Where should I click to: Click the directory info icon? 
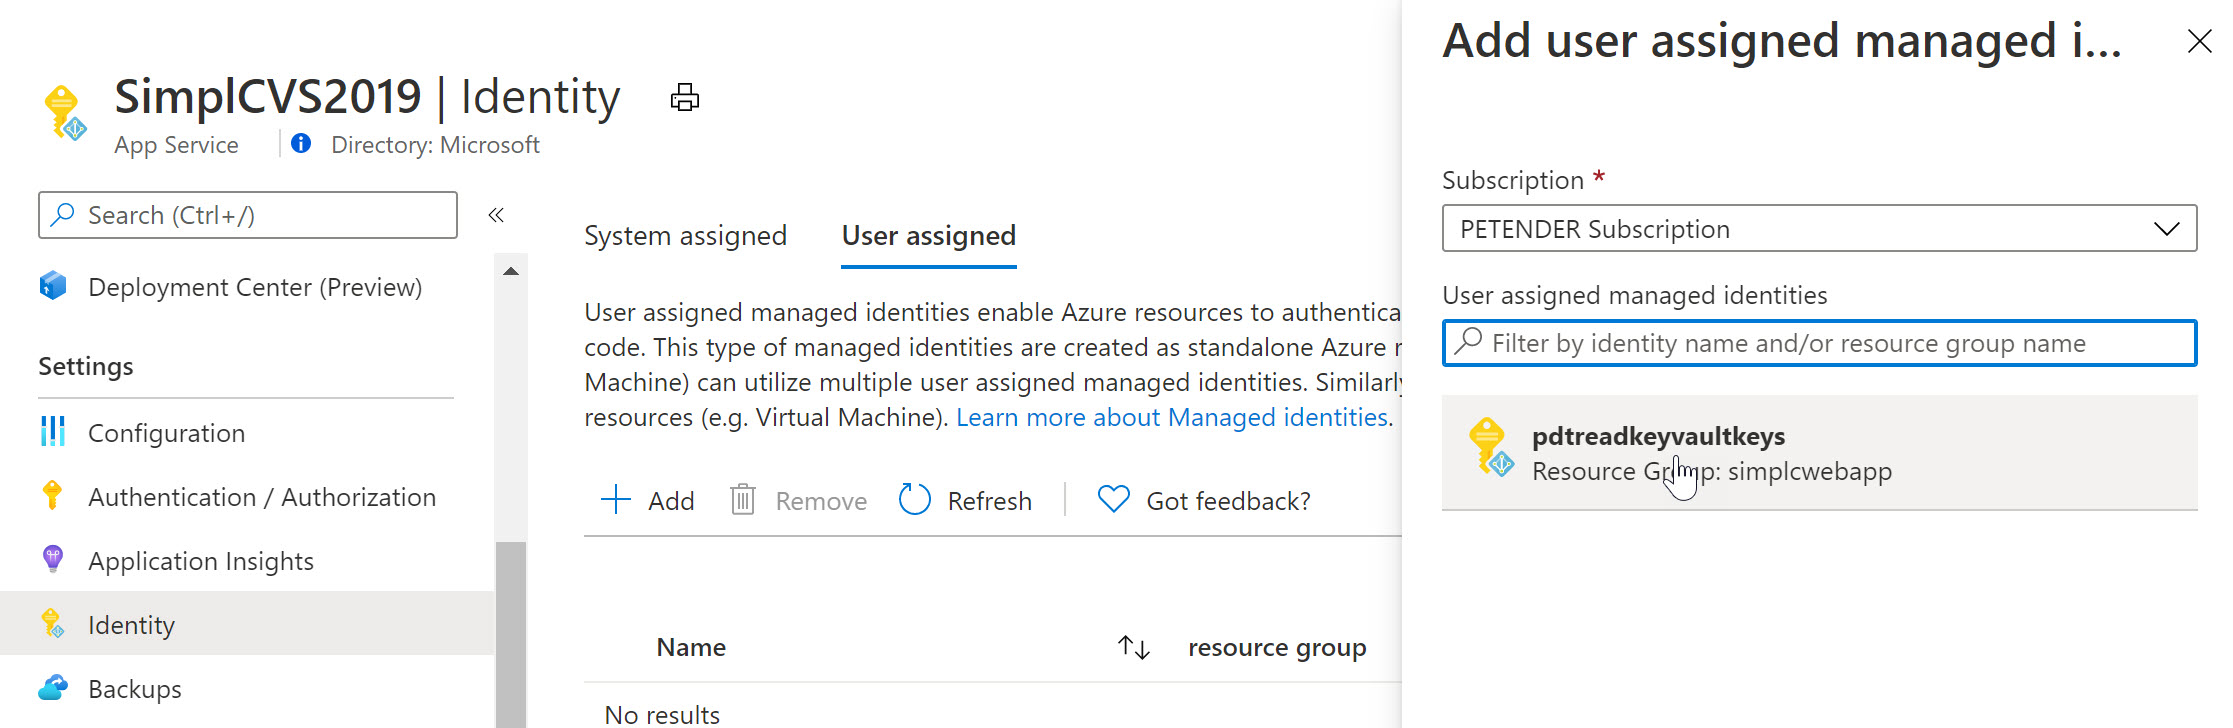(300, 144)
